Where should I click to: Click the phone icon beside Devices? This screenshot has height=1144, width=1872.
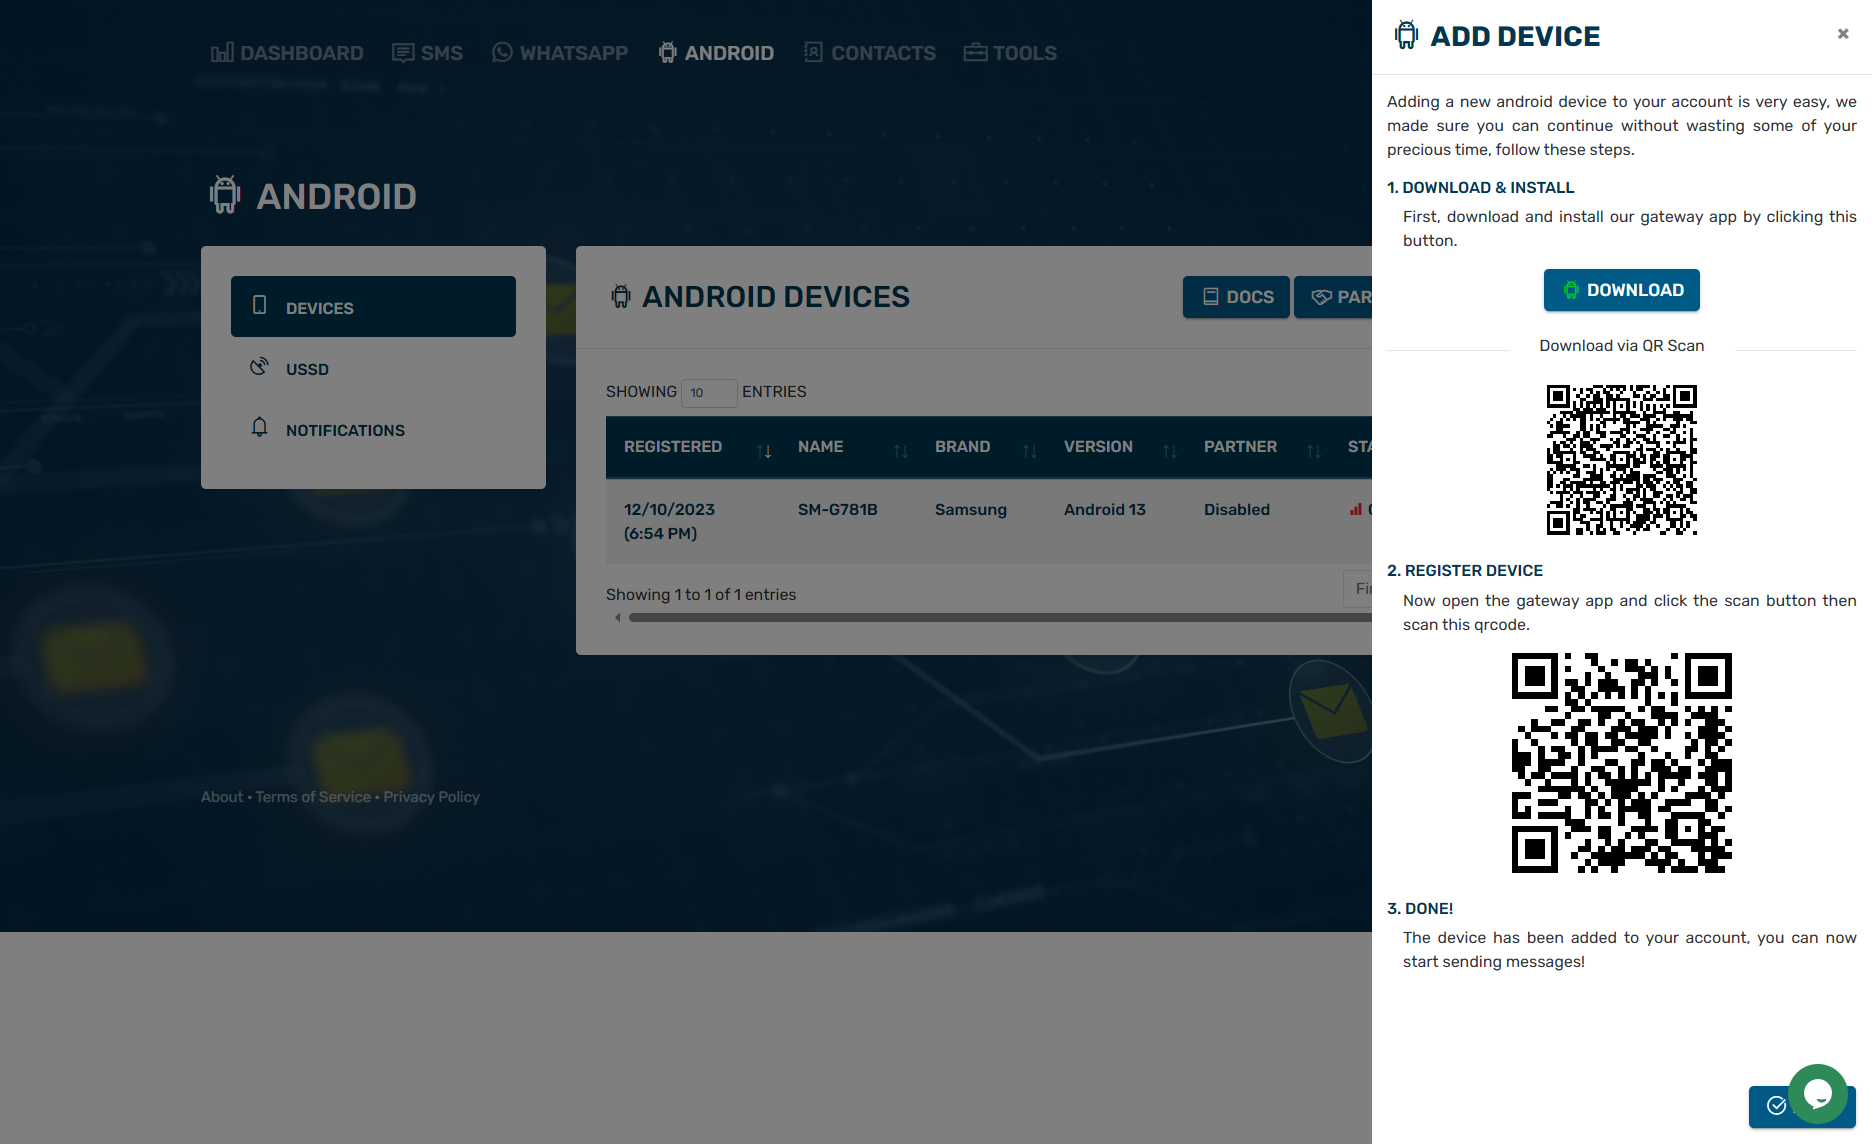[x=259, y=305]
